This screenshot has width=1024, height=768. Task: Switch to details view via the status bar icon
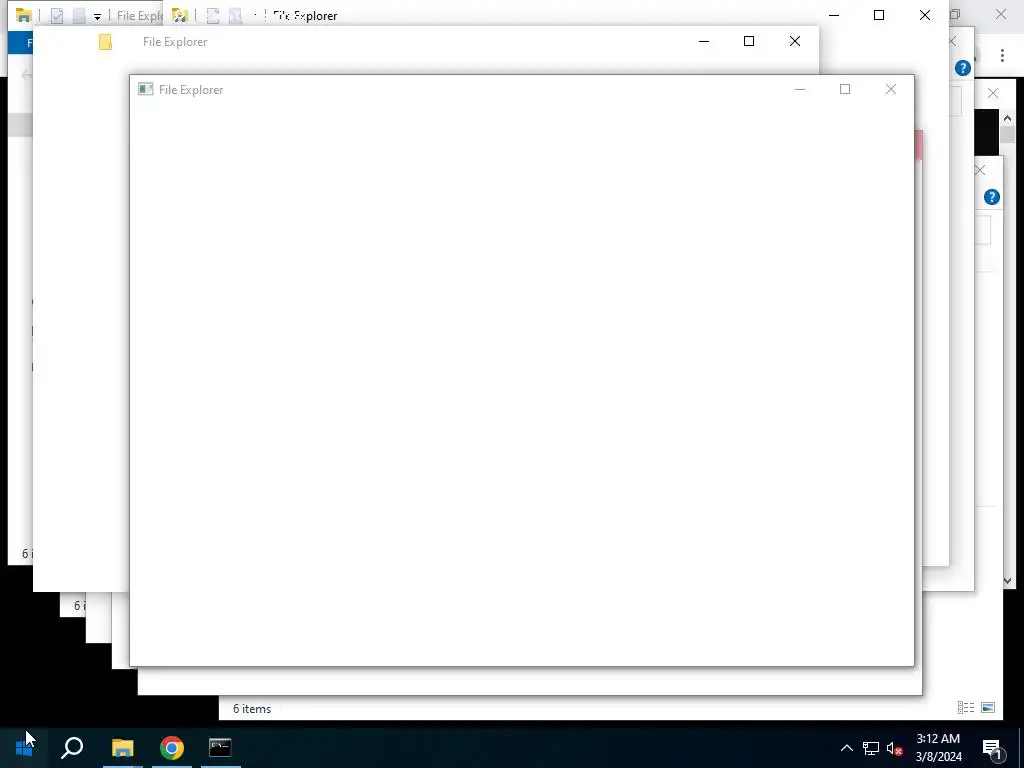point(966,708)
